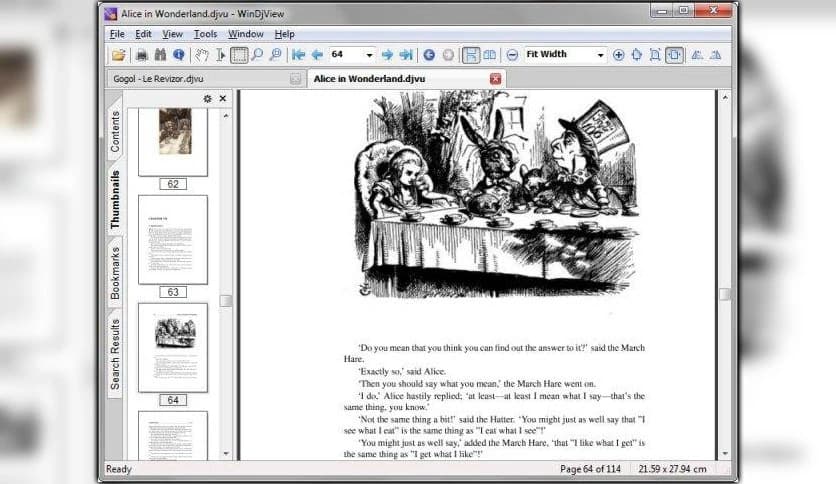Open thumbnails panel settings gear

[207, 99]
